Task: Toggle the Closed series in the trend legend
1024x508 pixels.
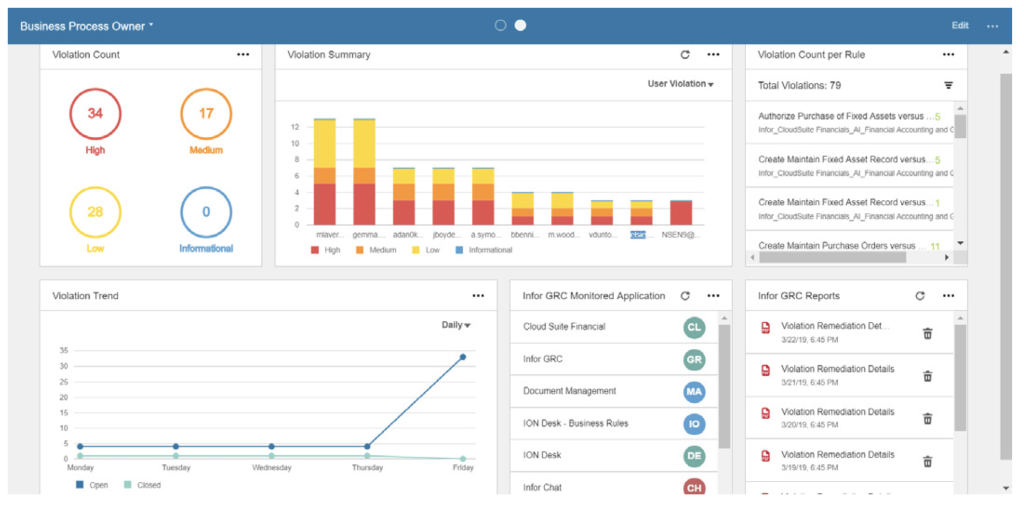Action: 142,485
